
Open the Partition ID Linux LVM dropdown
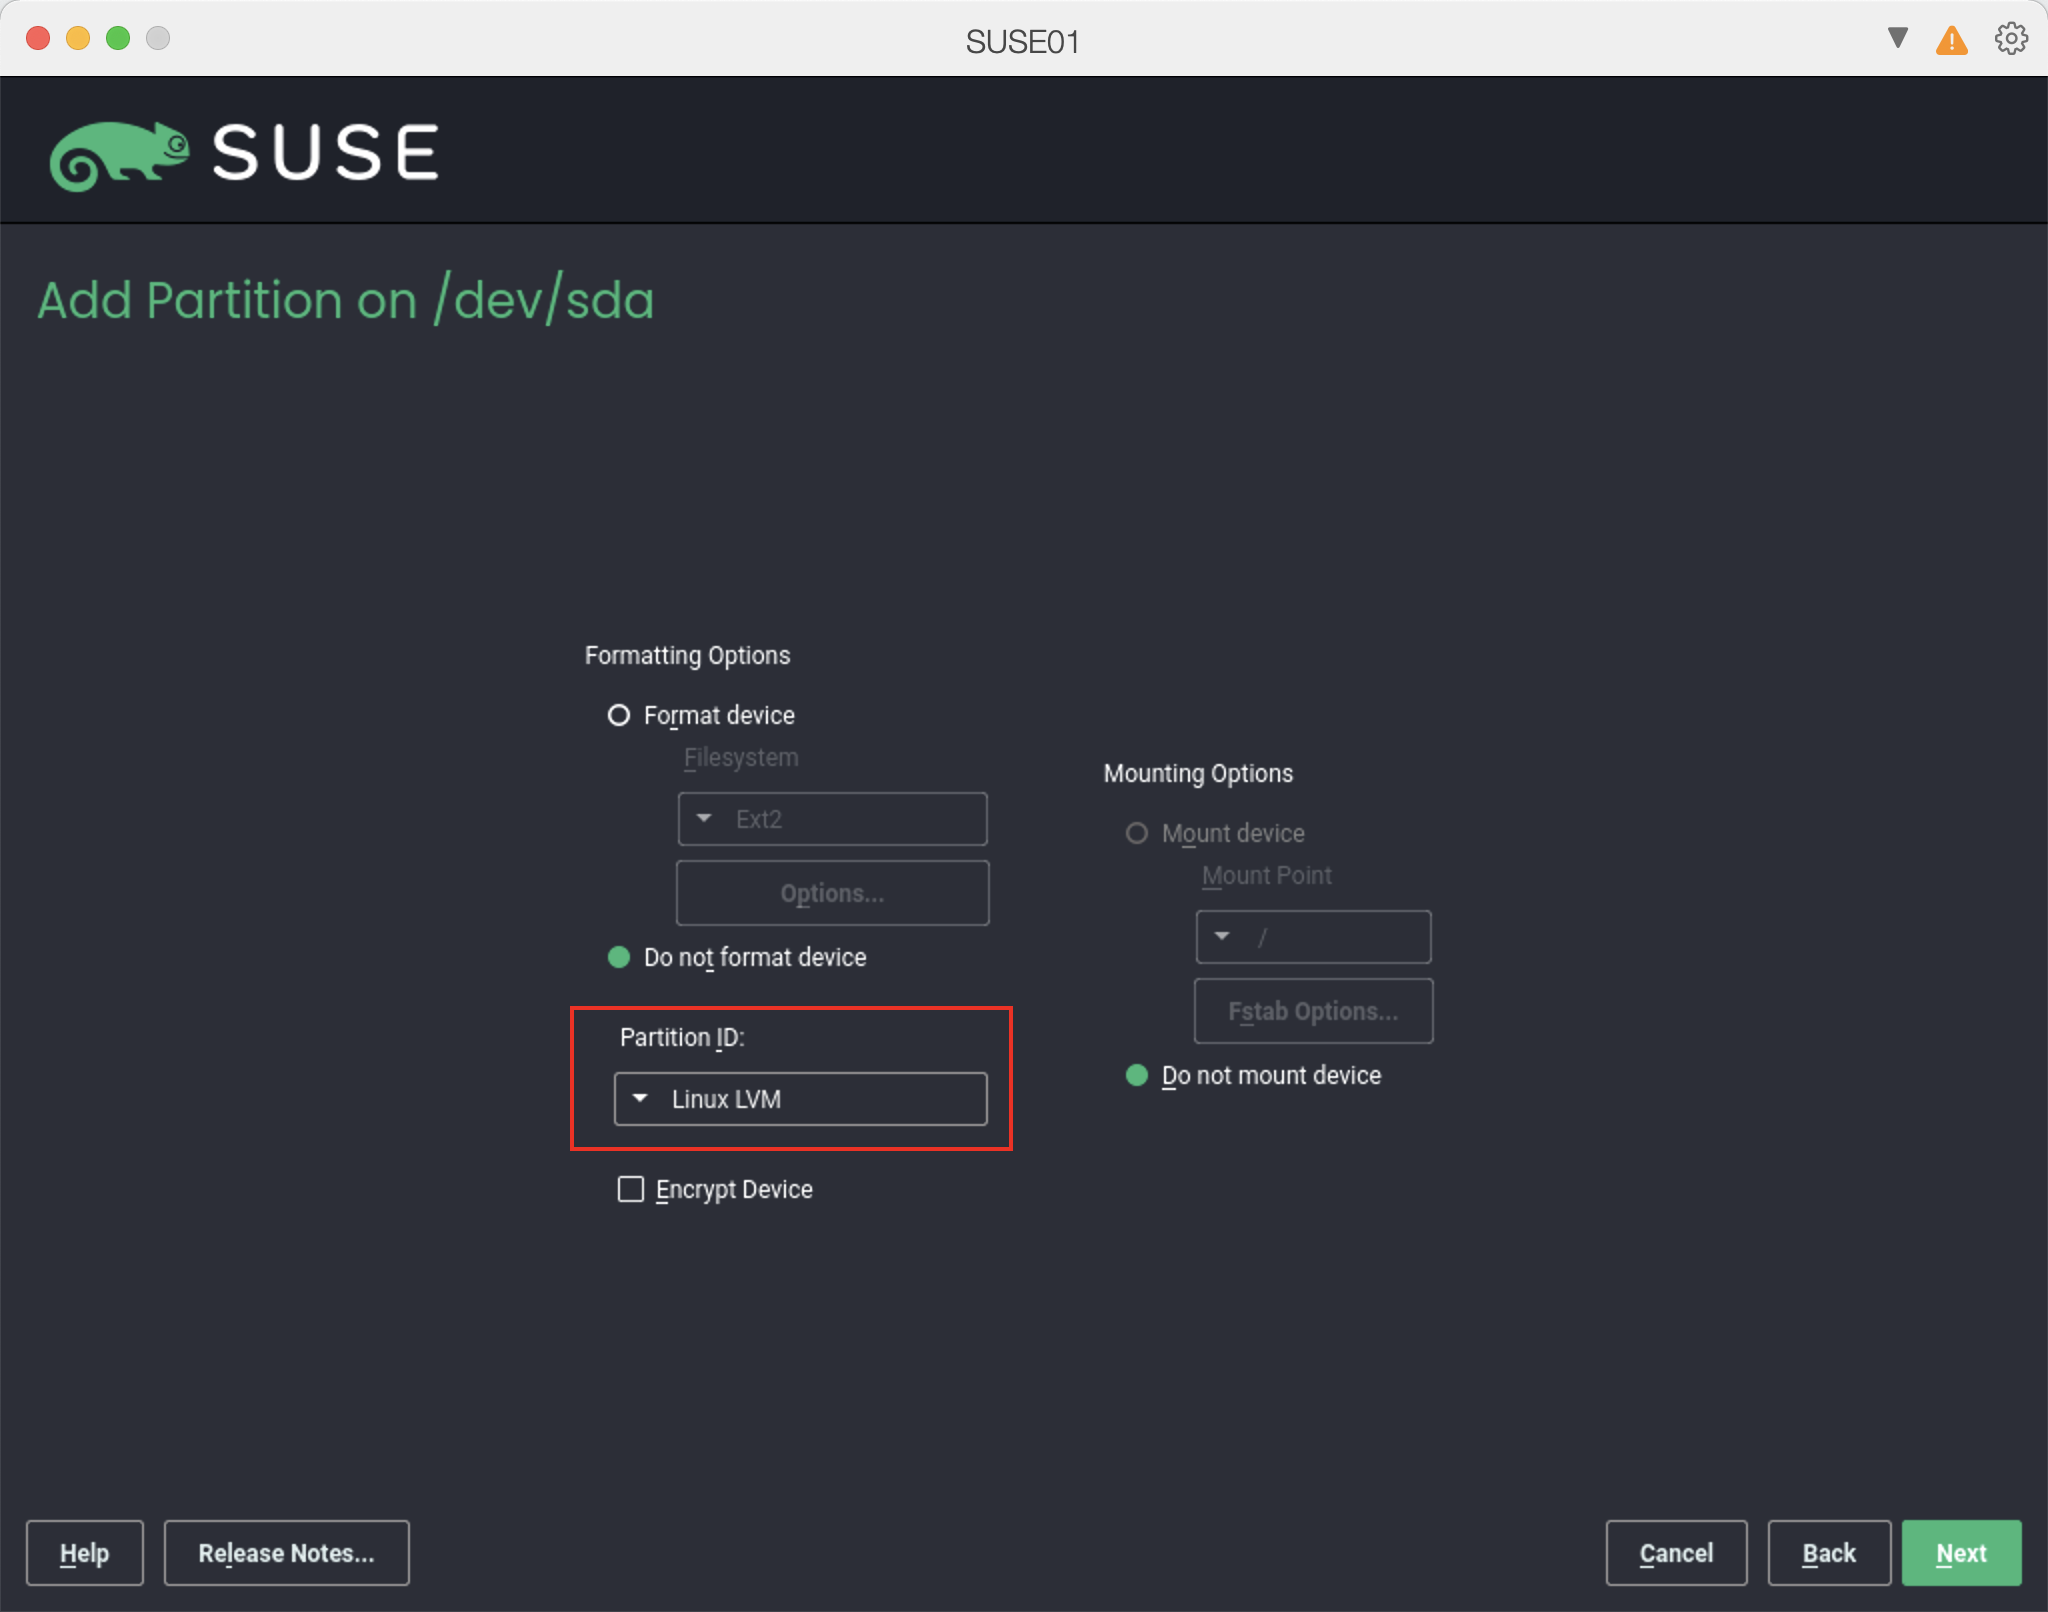(x=800, y=1099)
